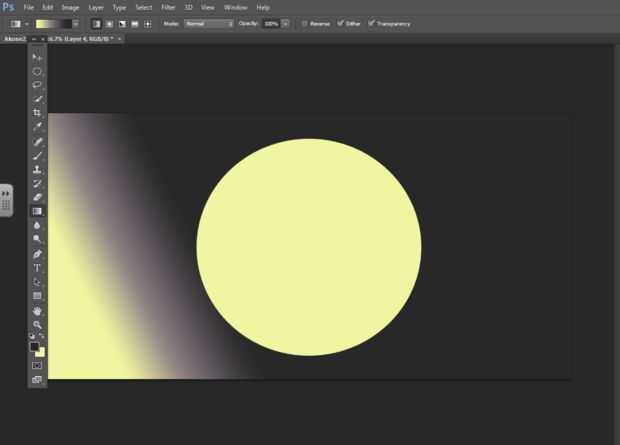Close the Layer 4 document tab
Viewport: 620px width, 445px height.
click(119, 39)
